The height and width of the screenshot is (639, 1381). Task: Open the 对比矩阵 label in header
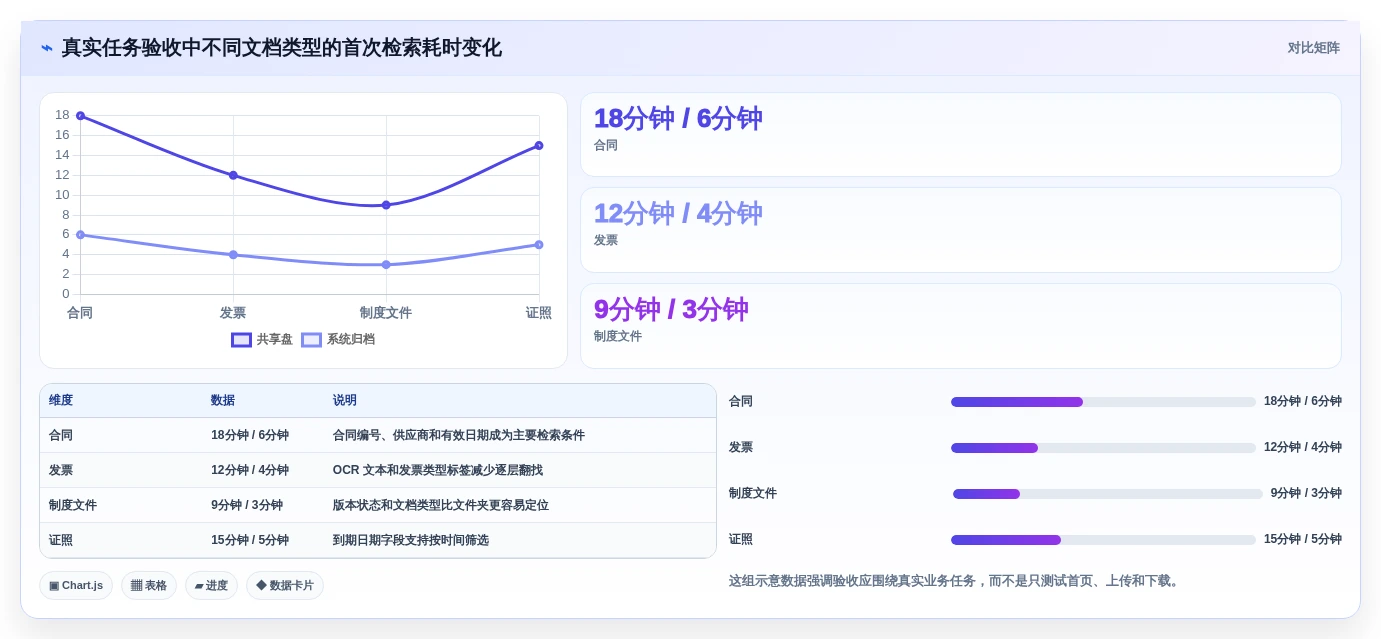point(1313,48)
